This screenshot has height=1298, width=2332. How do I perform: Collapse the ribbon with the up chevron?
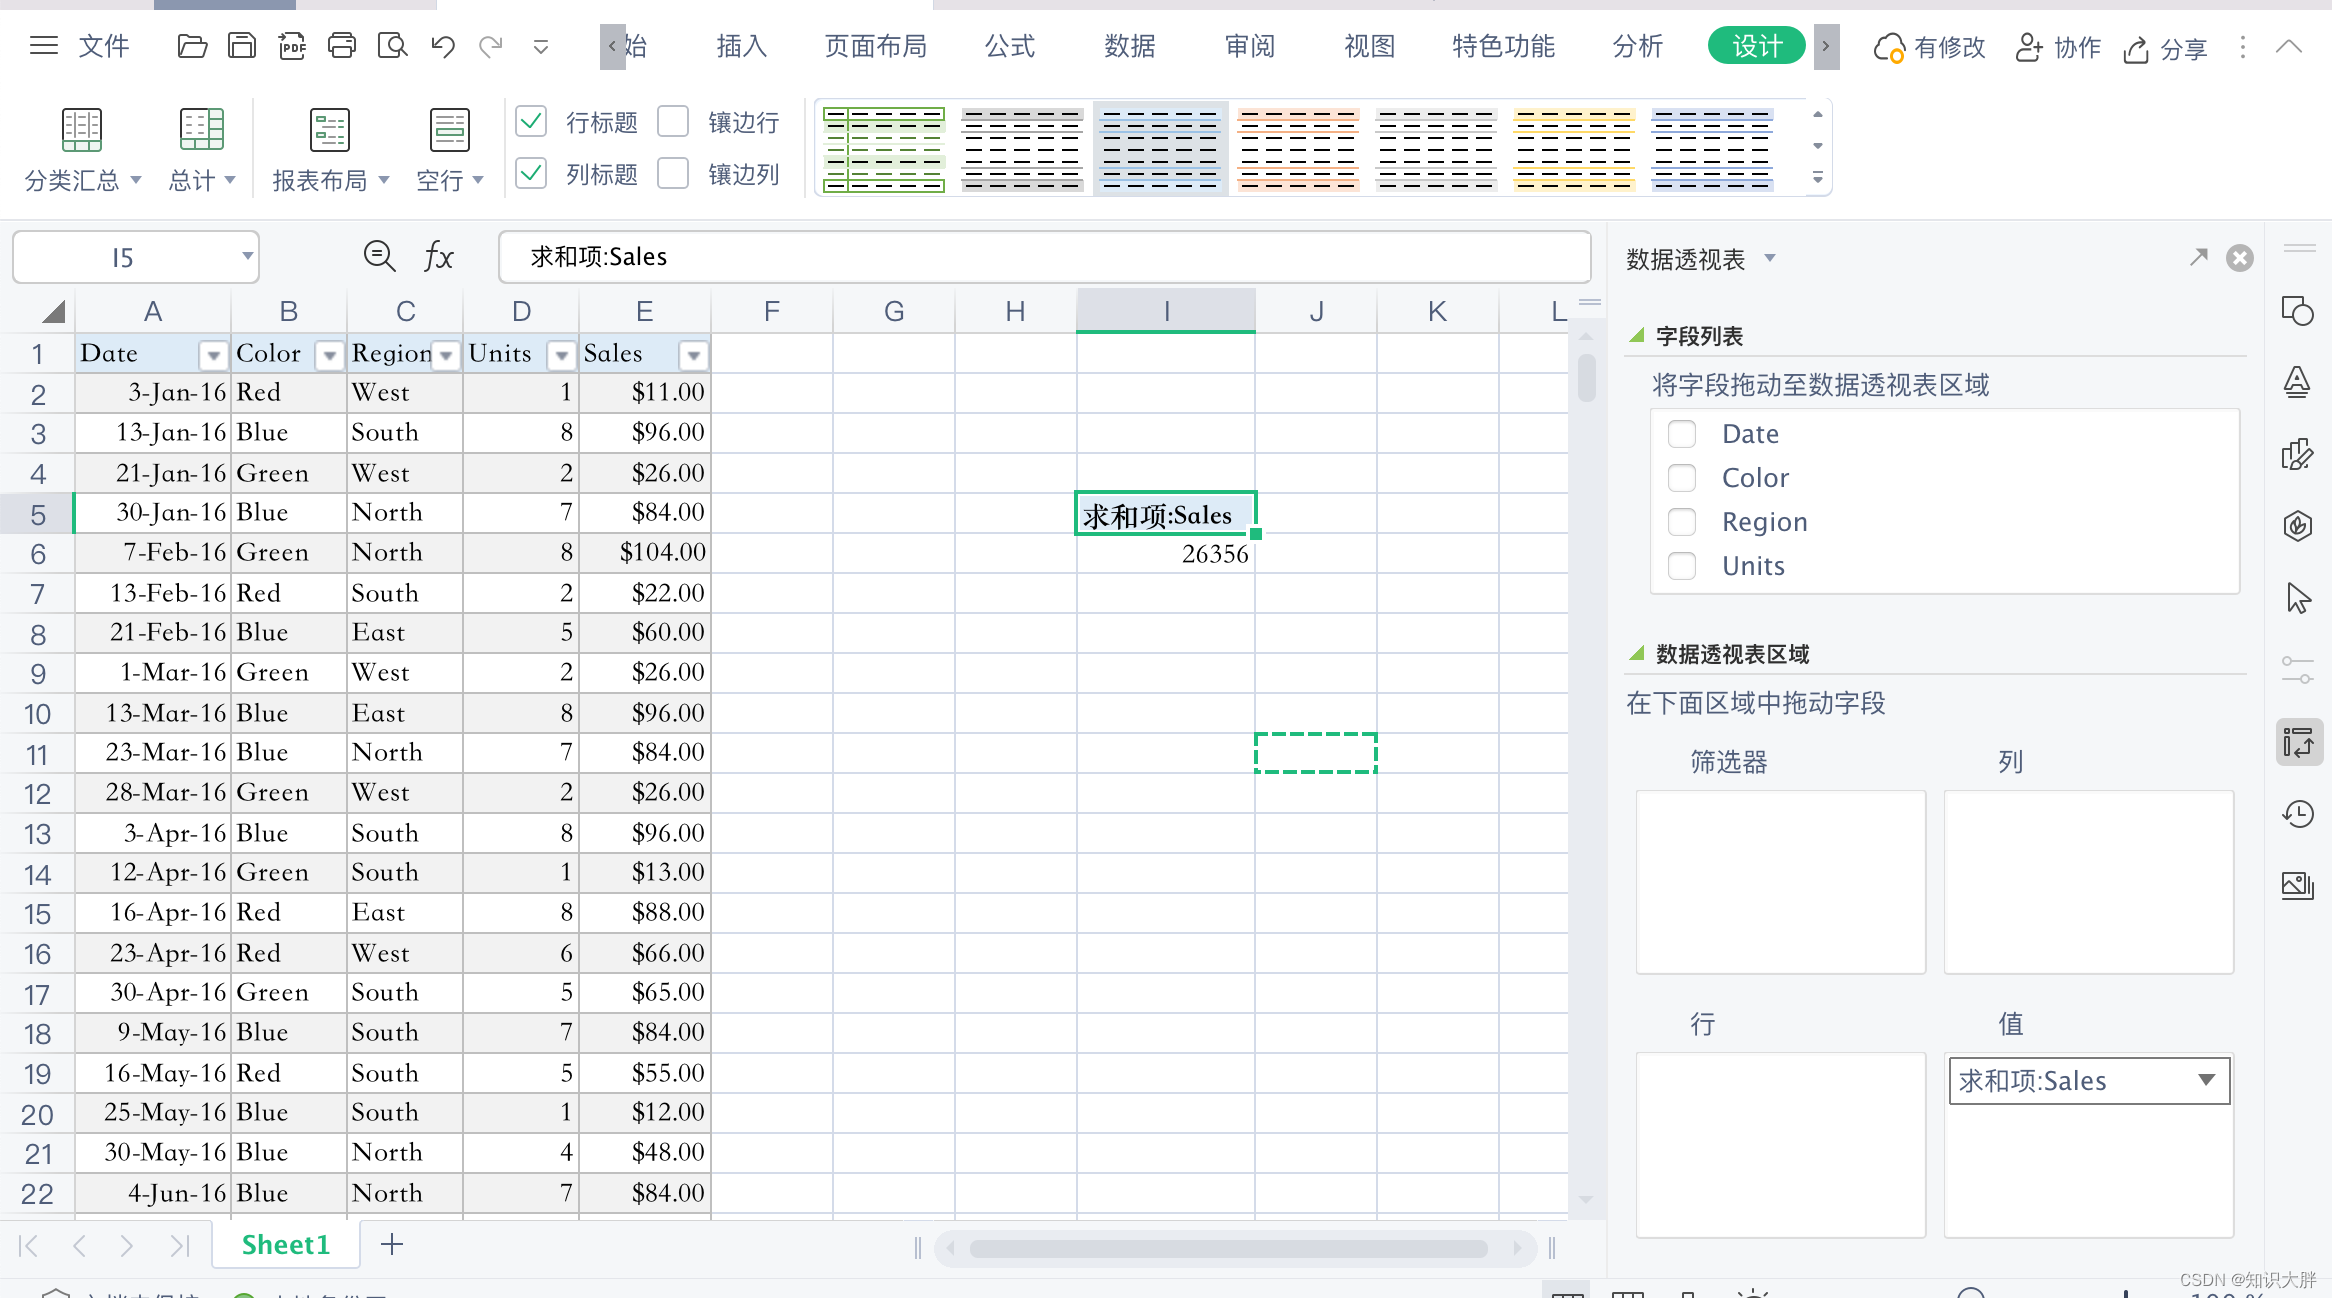point(2289,46)
